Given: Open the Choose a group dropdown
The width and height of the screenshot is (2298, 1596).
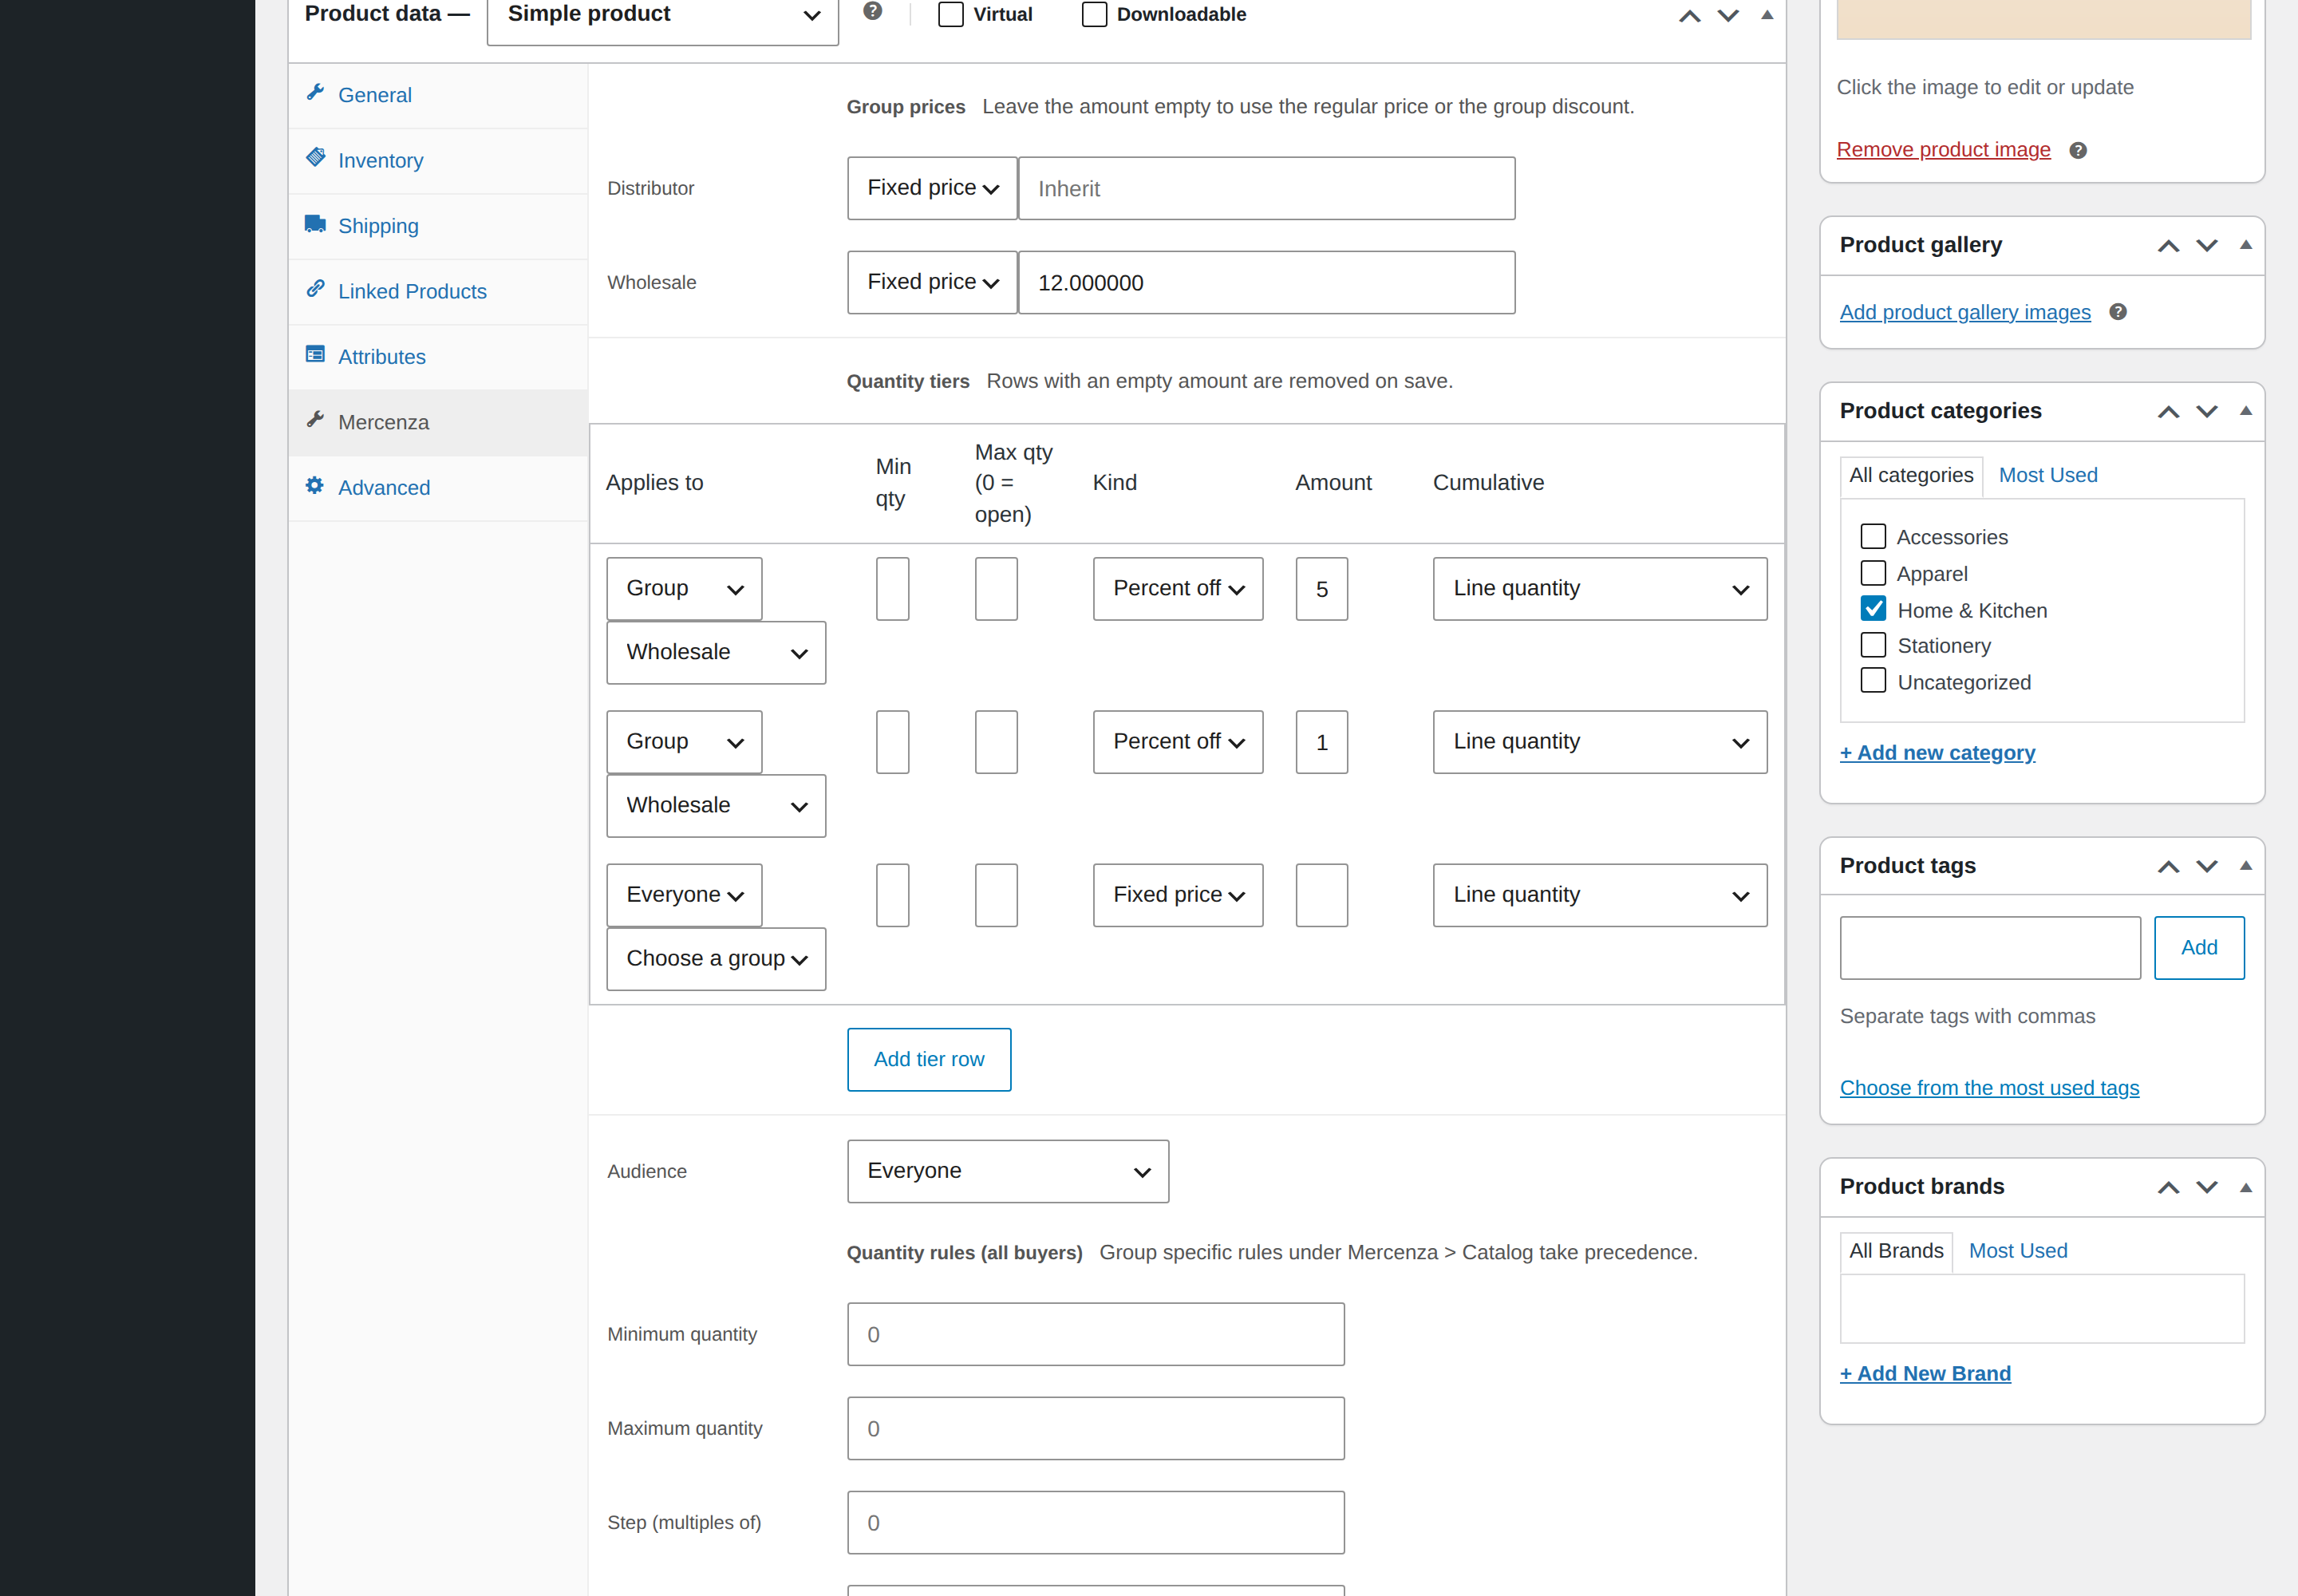Looking at the screenshot, I should tap(716, 959).
